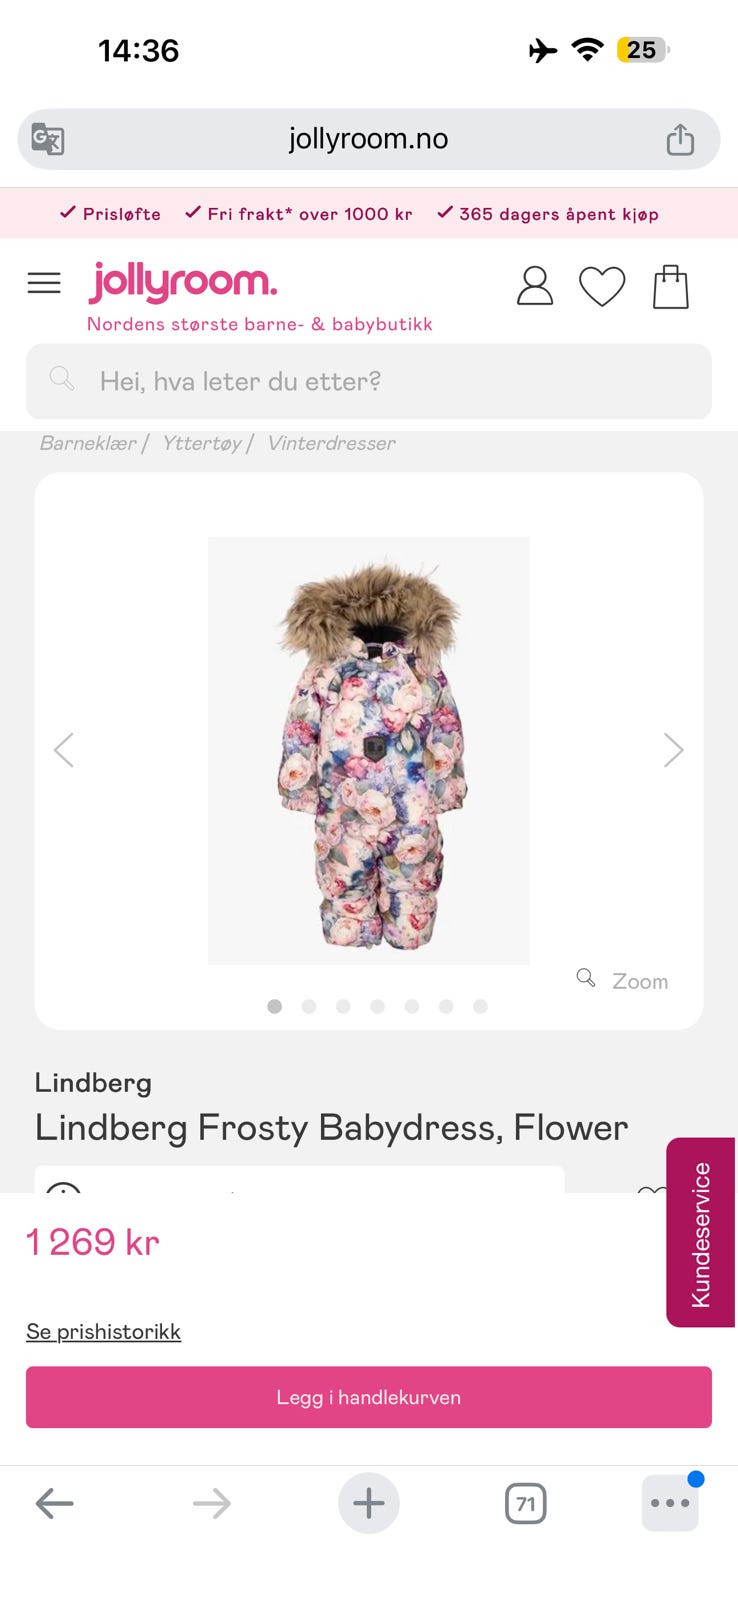Image resolution: width=738 pixels, height=1600 pixels.
Task: Select the fourth image carousel dot
Action: click(377, 1006)
